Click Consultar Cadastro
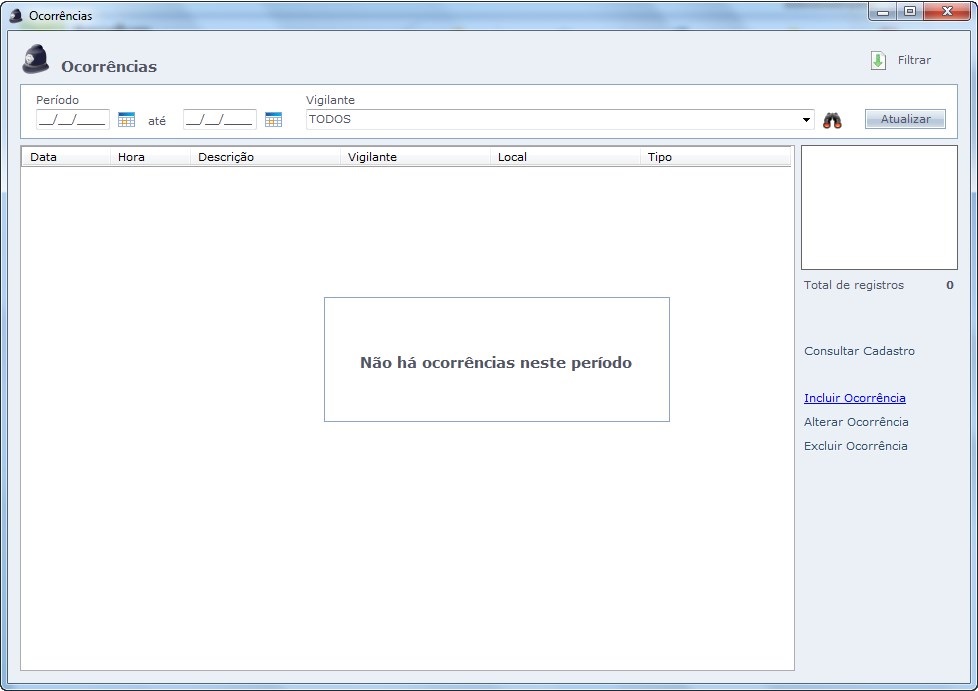The width and height of the screenshot is (978, 691). 859,351
